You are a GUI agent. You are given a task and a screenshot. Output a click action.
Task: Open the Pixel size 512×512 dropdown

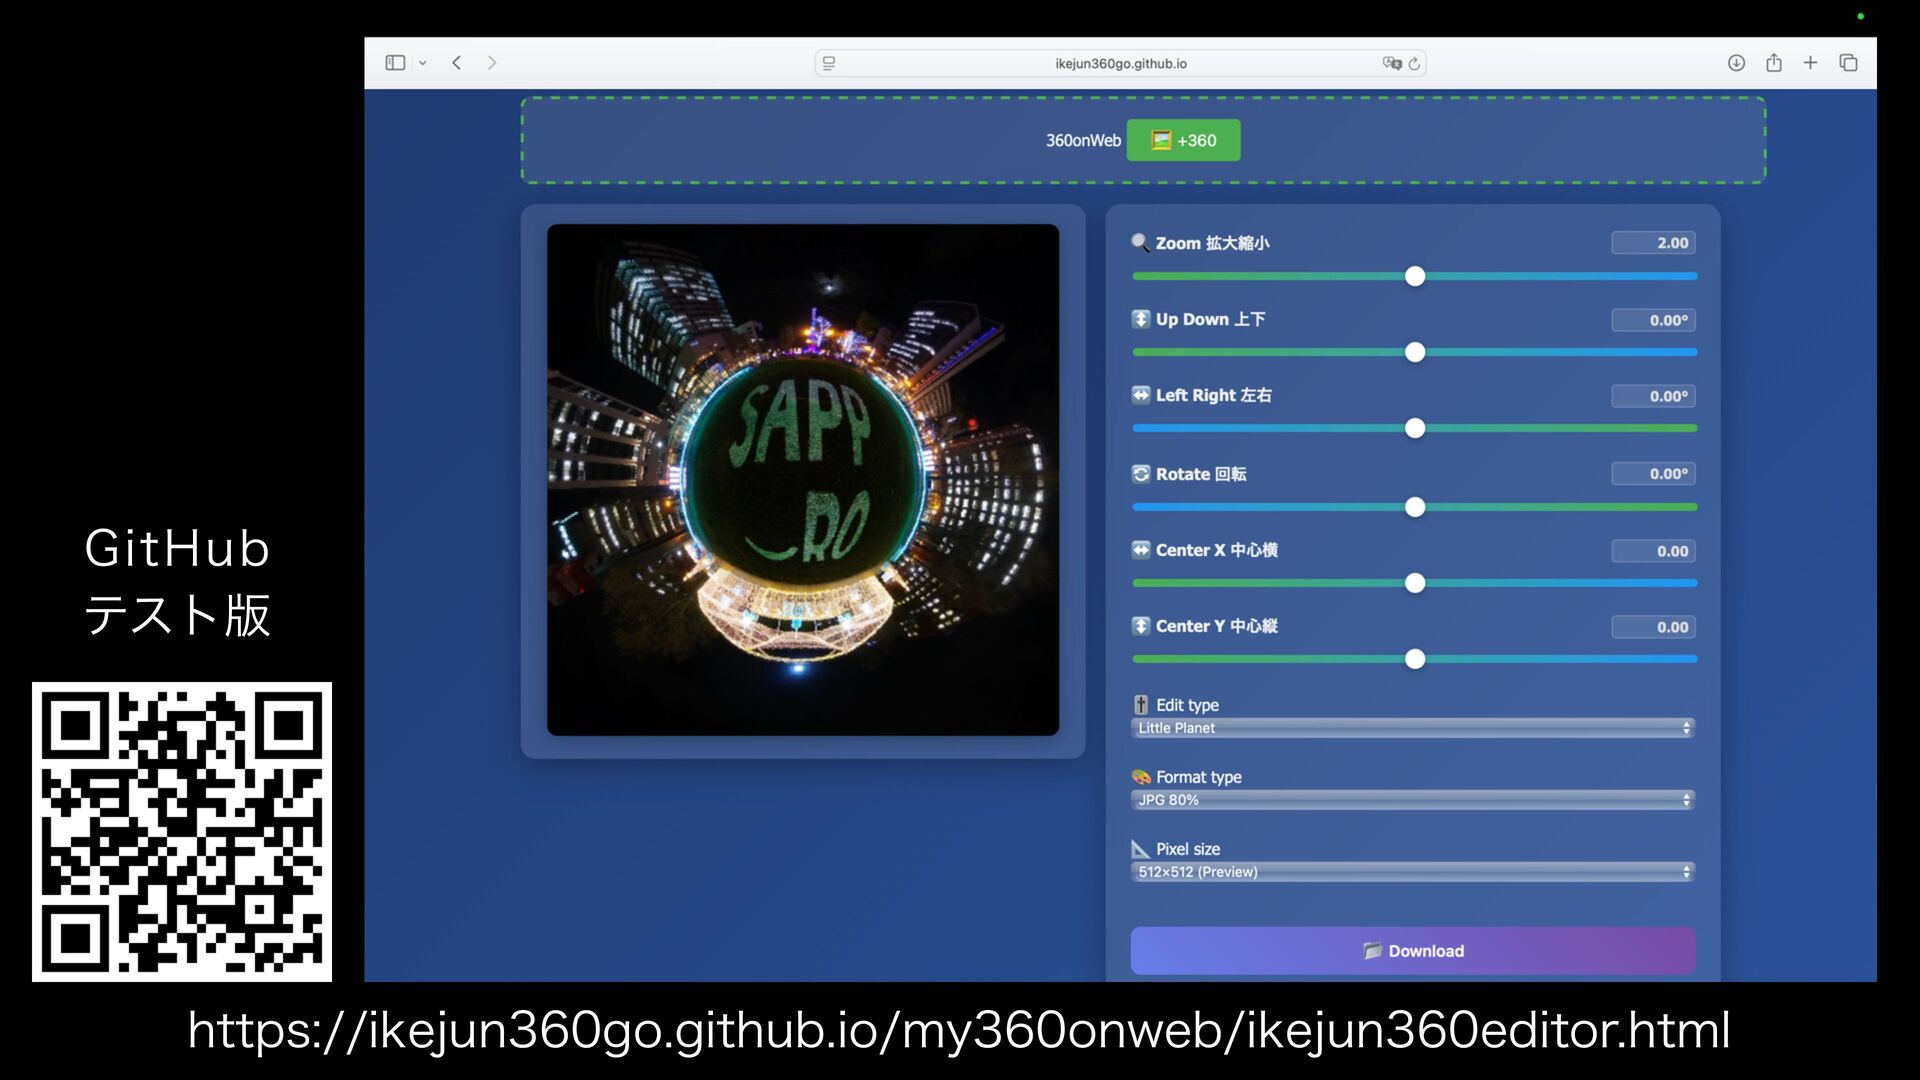click(x=1412, y=872)
